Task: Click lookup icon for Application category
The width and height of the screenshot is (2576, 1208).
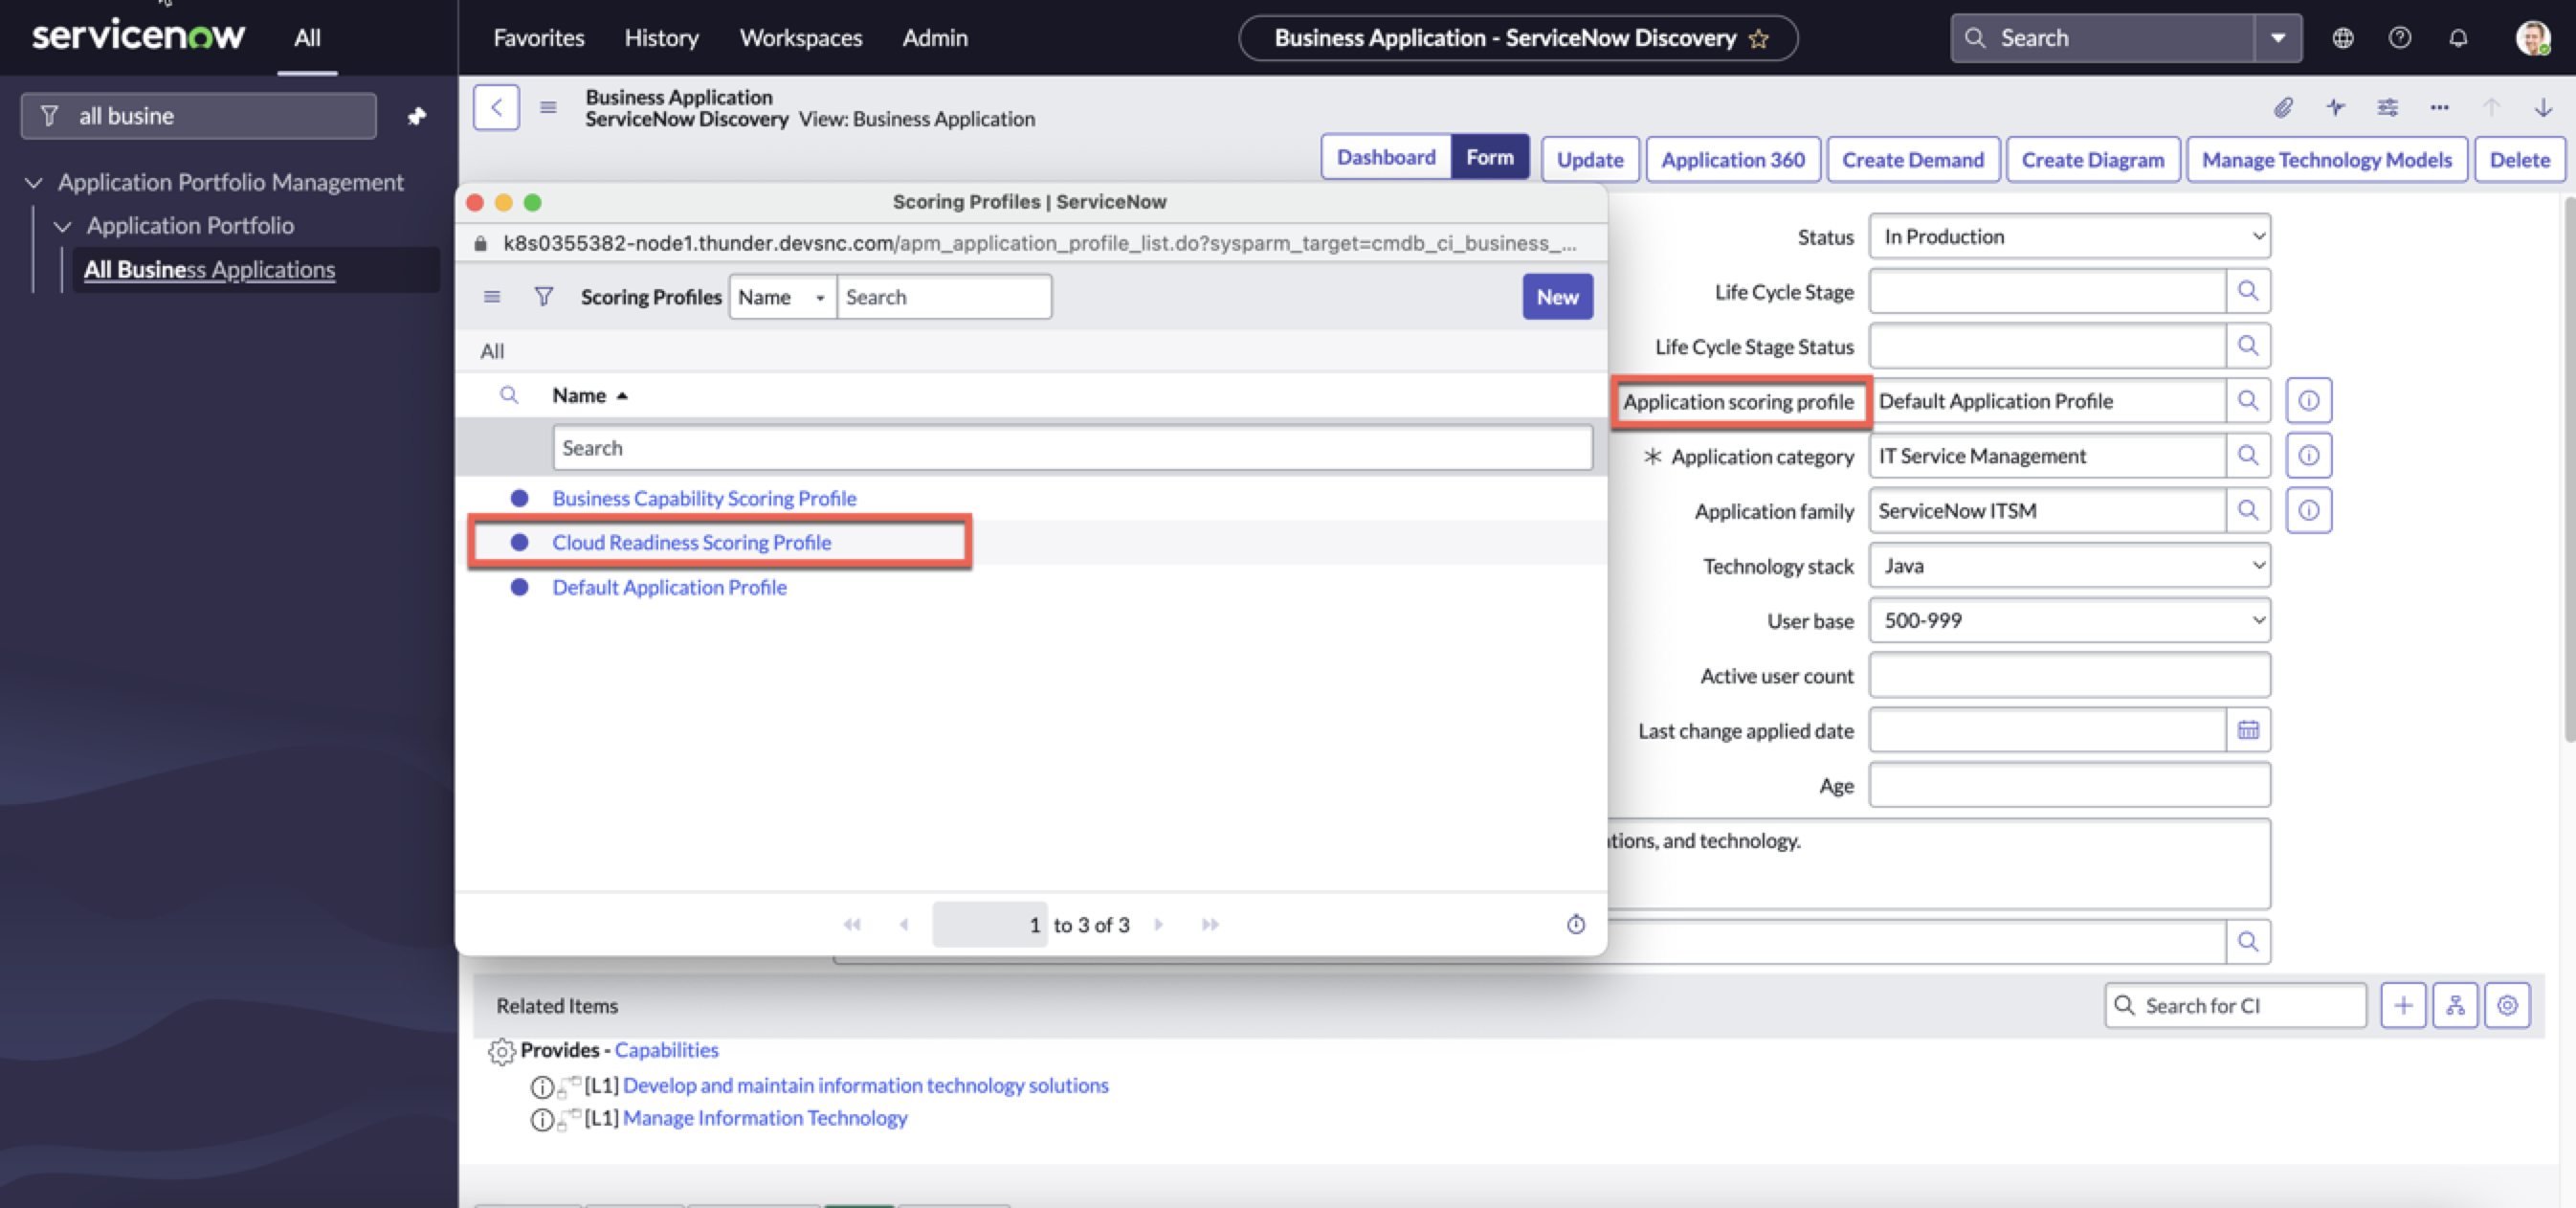Action: (x=2247, y=456)
